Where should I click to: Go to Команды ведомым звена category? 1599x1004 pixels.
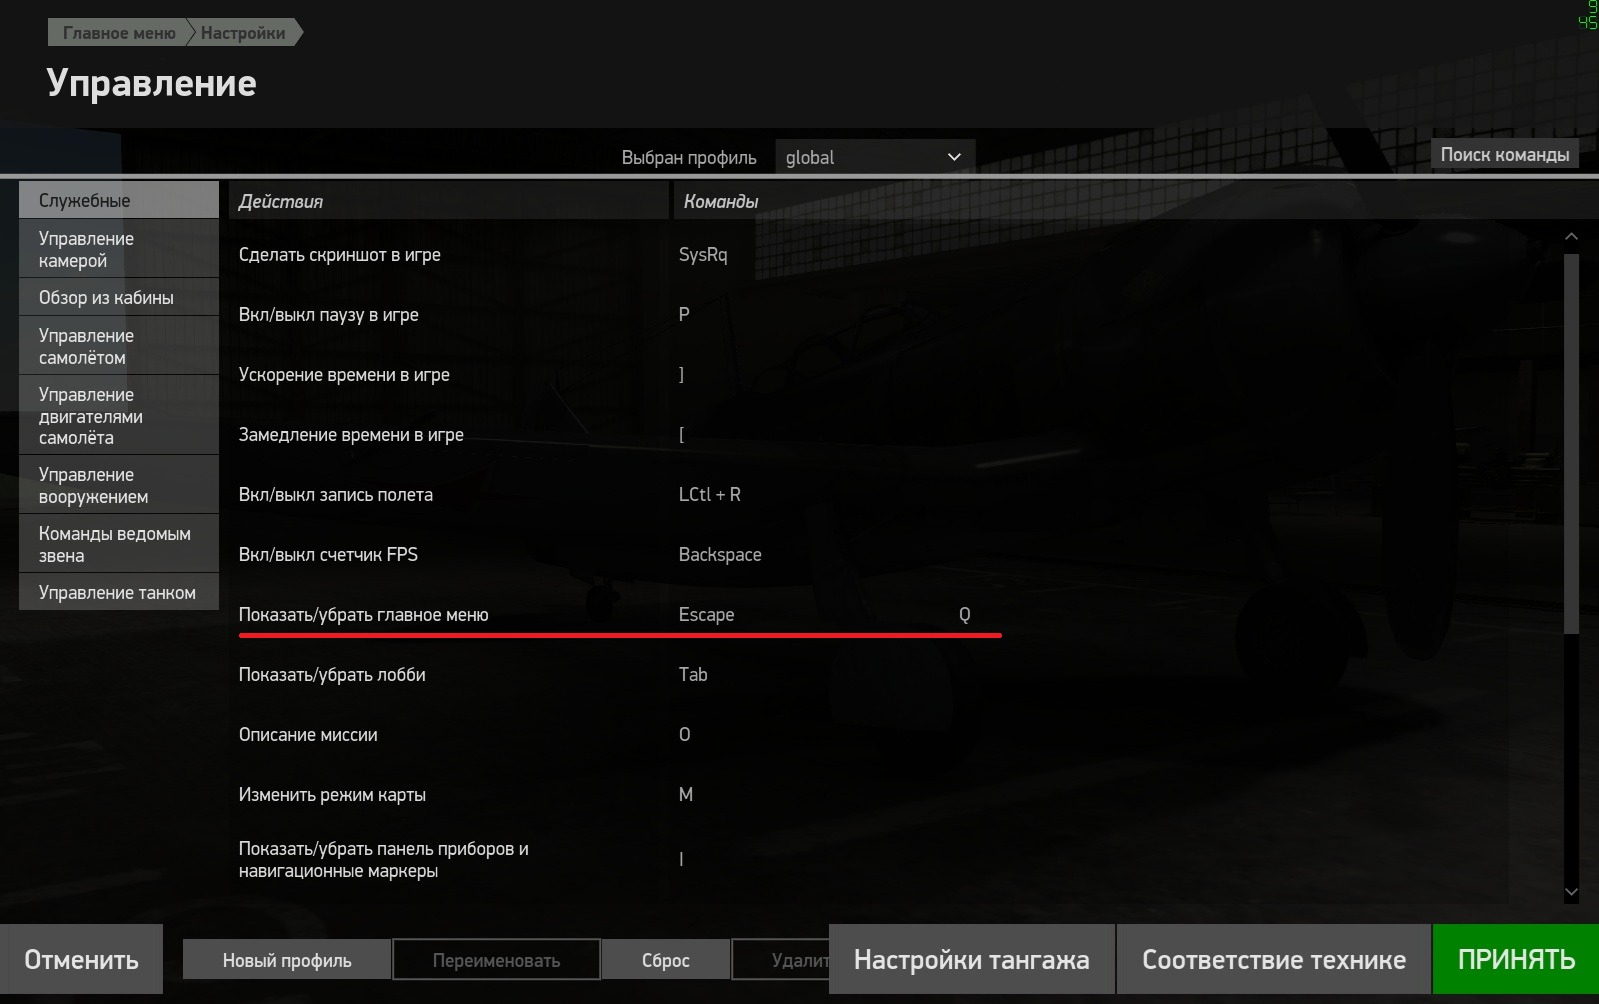[119, 544]
